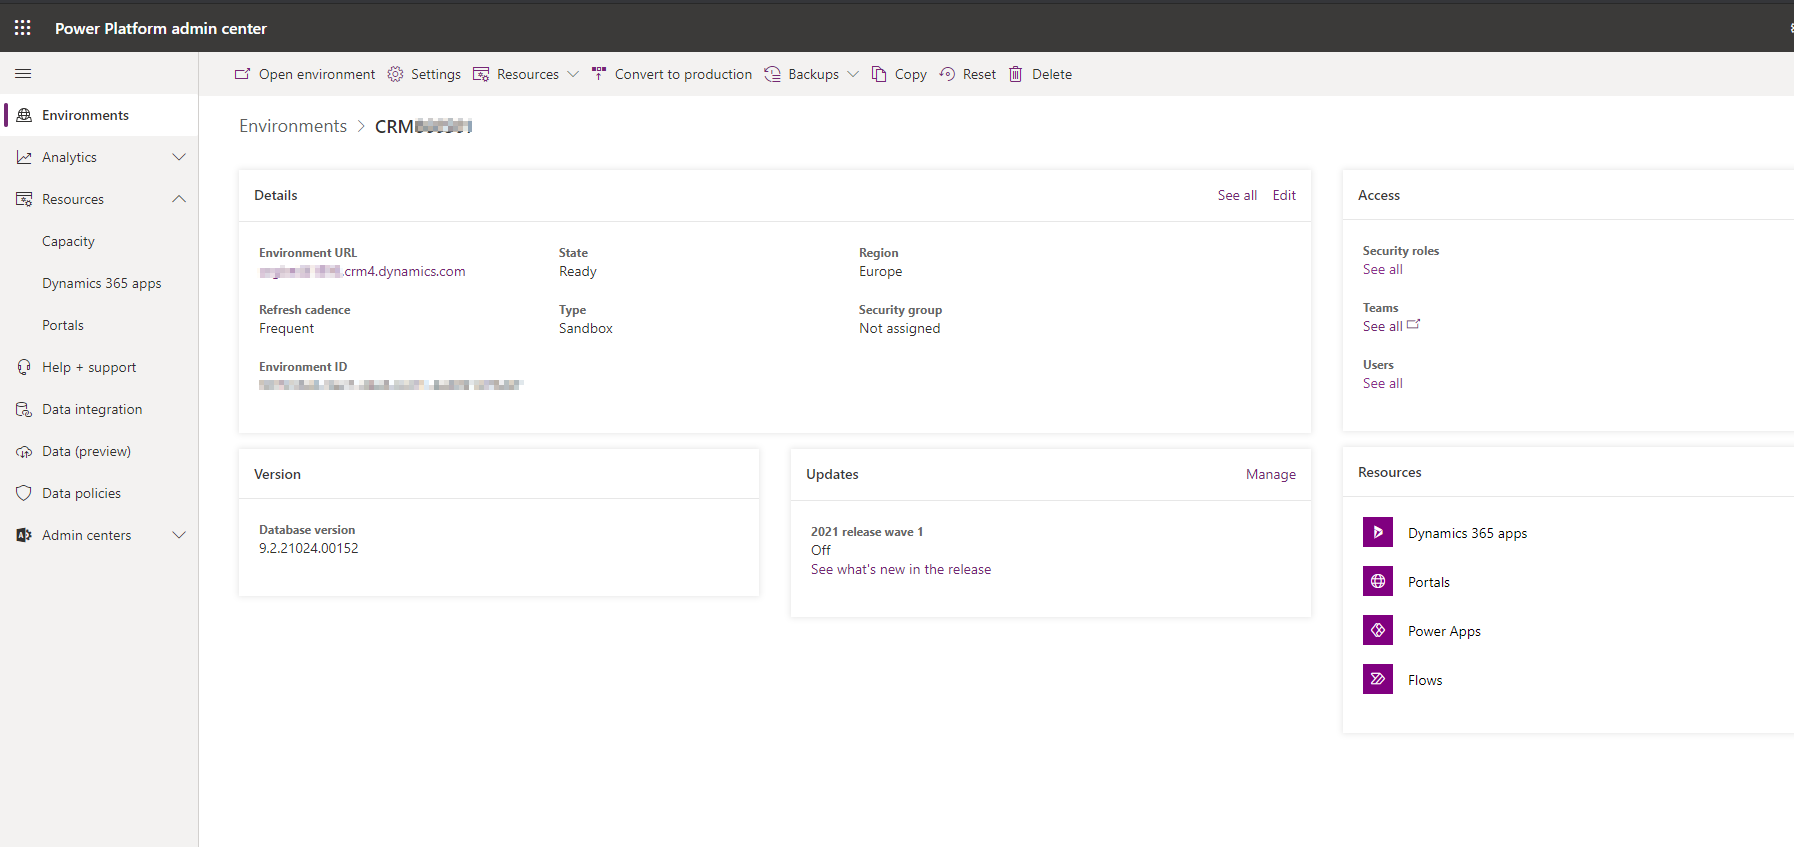
Task: Click the Power Apps purple icon
Action: [1378, 630]
